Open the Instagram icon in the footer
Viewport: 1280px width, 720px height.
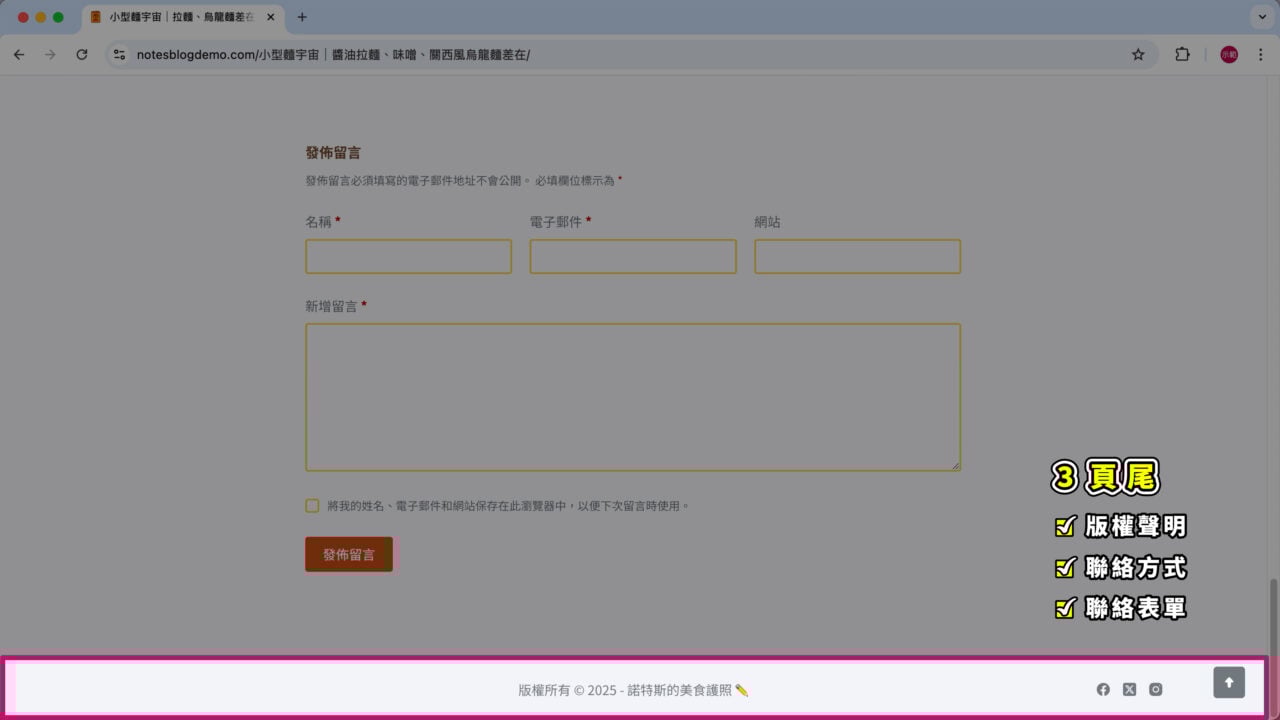1155,689
